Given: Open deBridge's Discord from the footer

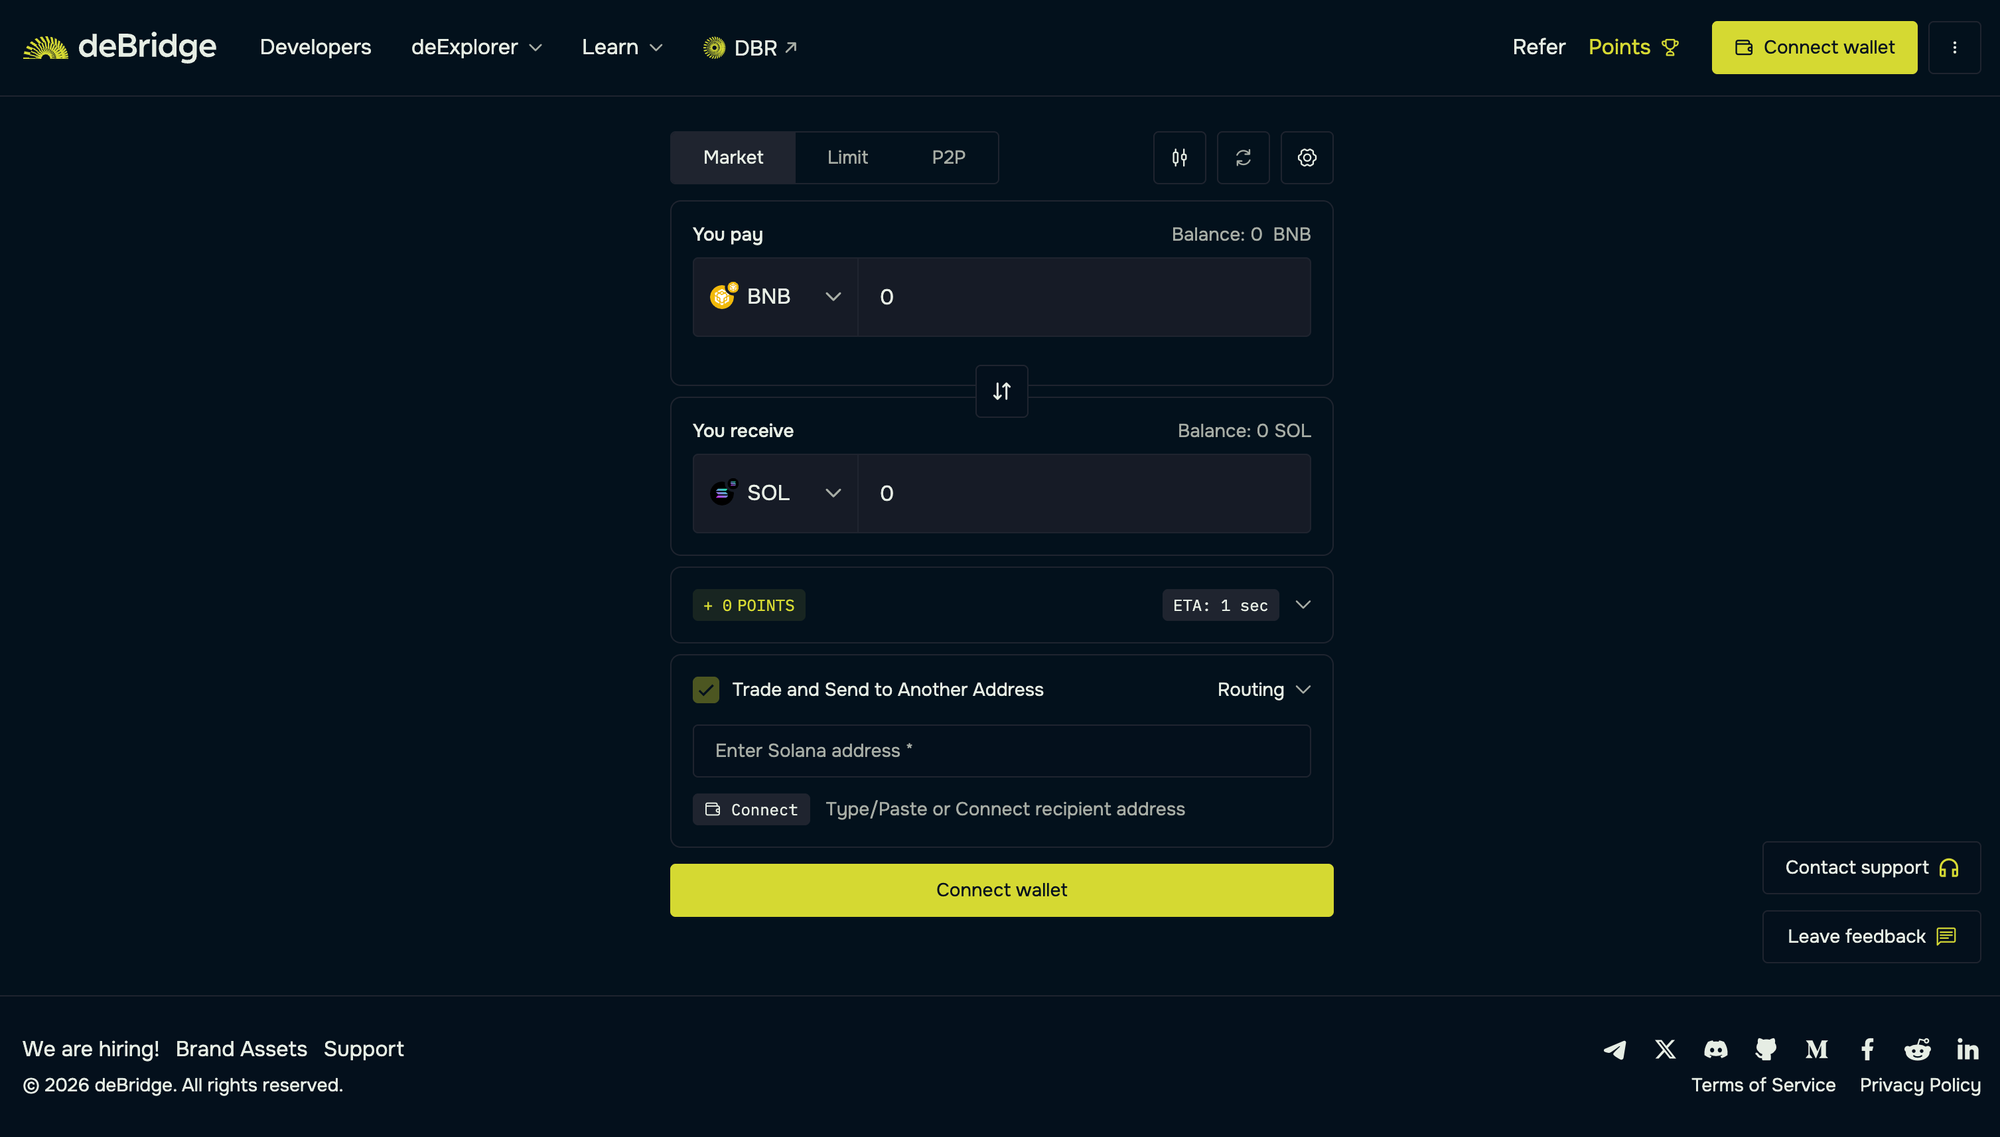Looking at the screenshot, I should pyautogui.click(x=1716, y=1049).
